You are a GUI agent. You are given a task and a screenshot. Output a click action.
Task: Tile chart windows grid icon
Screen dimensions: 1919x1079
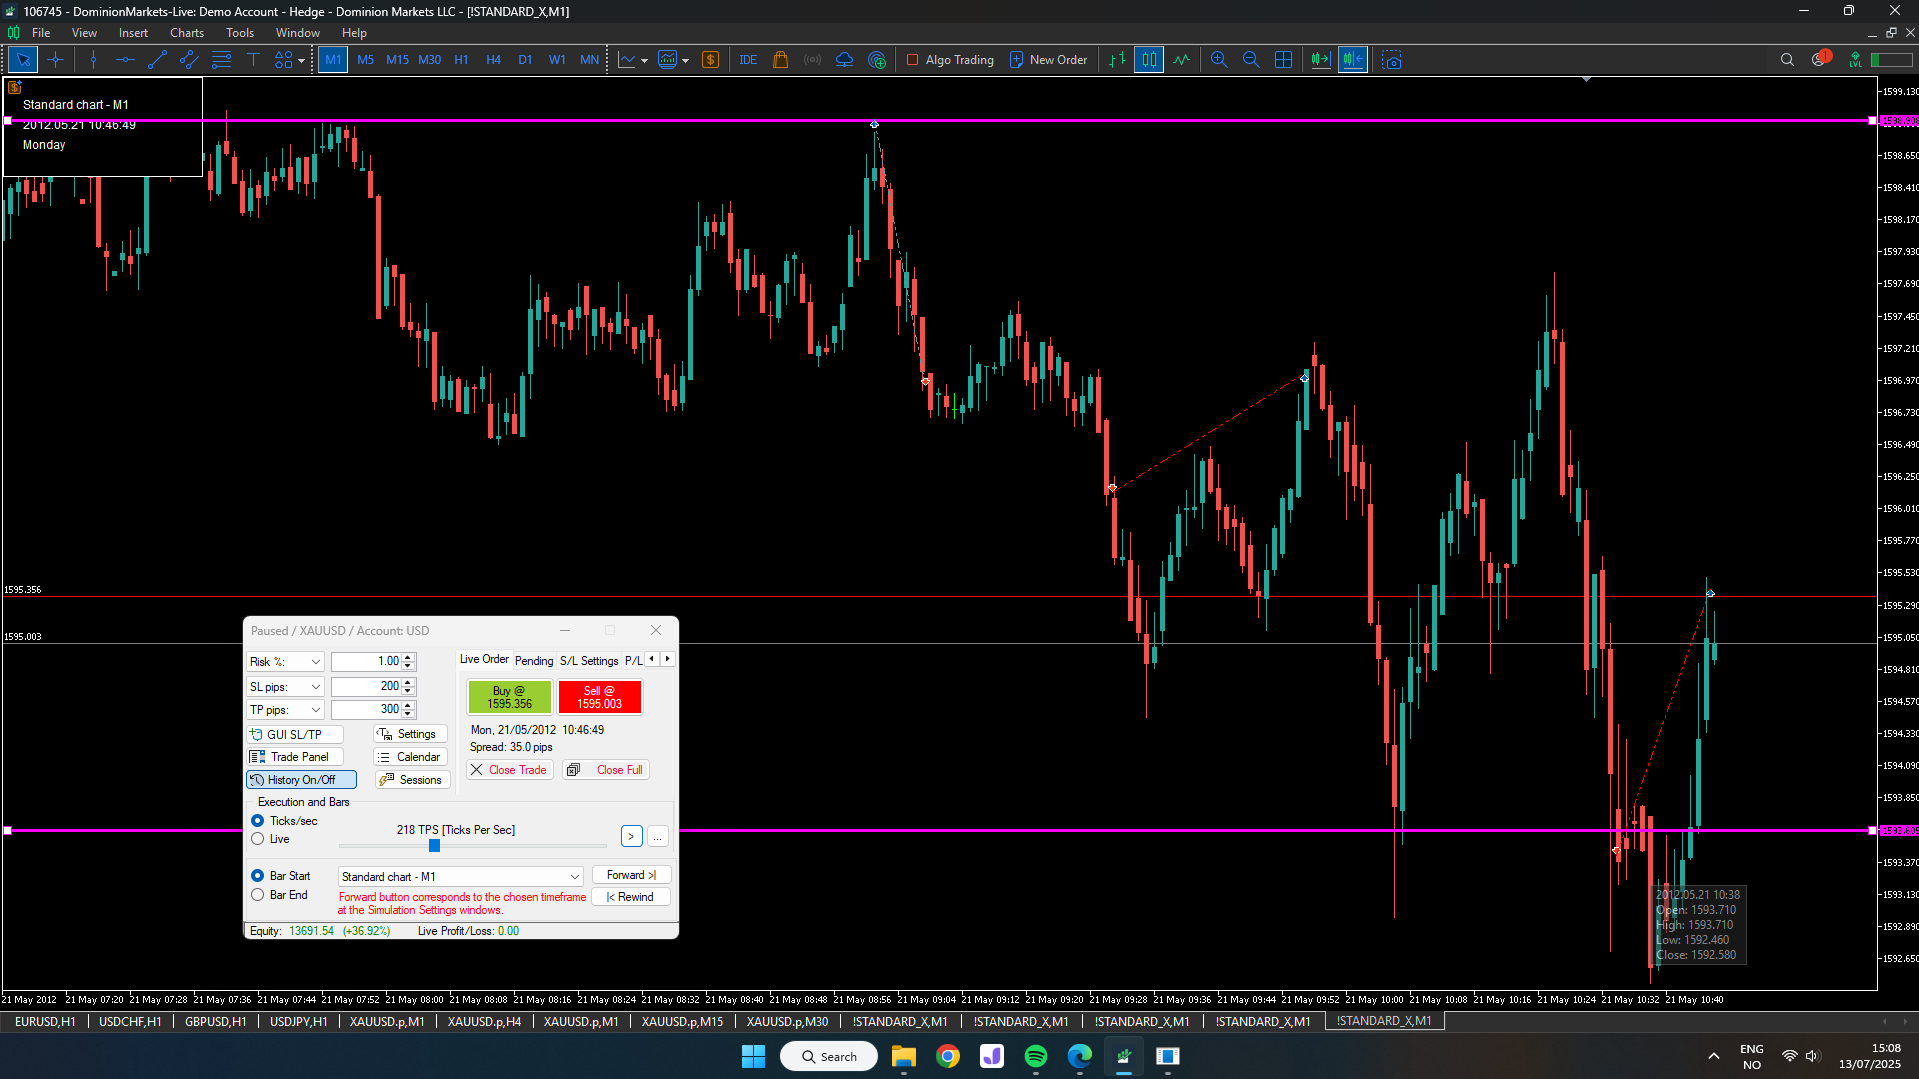pyautogui.click(x=1284, y=60)
